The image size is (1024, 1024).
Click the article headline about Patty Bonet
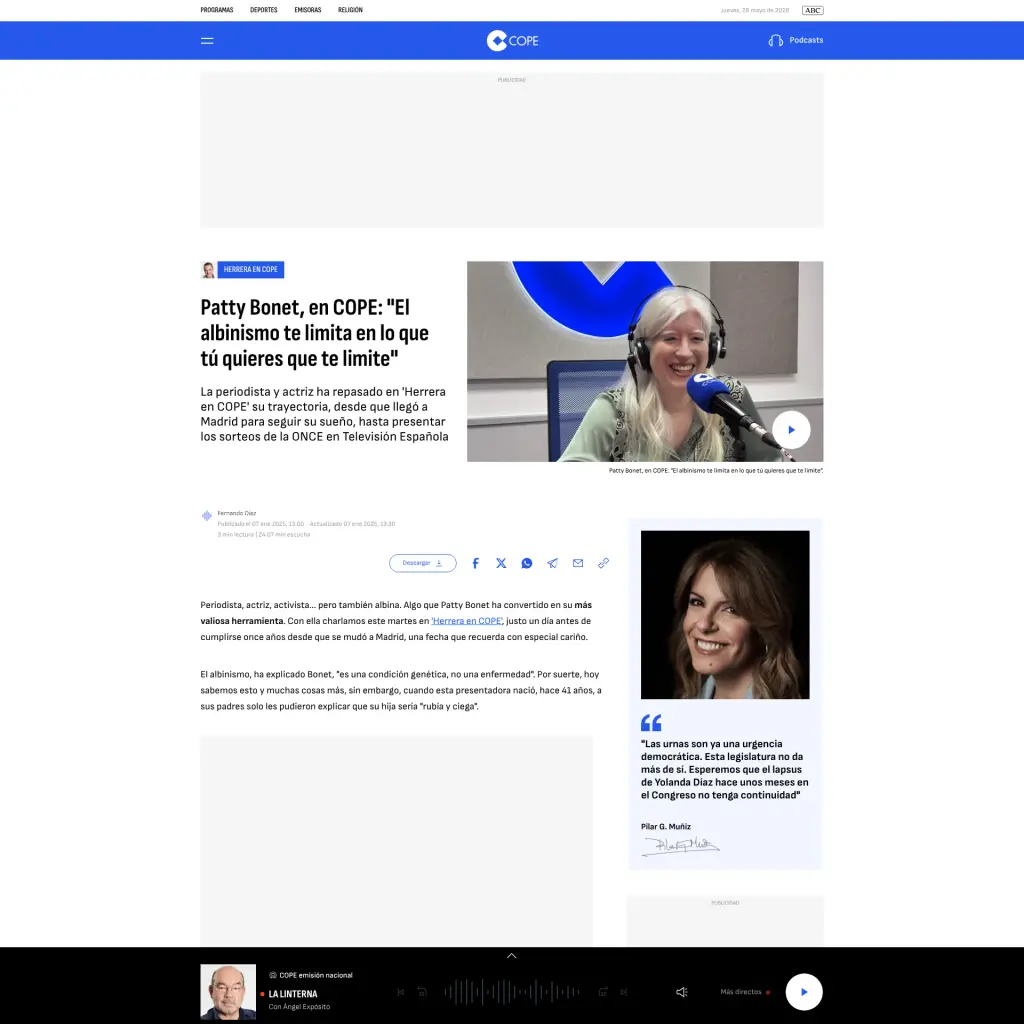coord(314,333)
